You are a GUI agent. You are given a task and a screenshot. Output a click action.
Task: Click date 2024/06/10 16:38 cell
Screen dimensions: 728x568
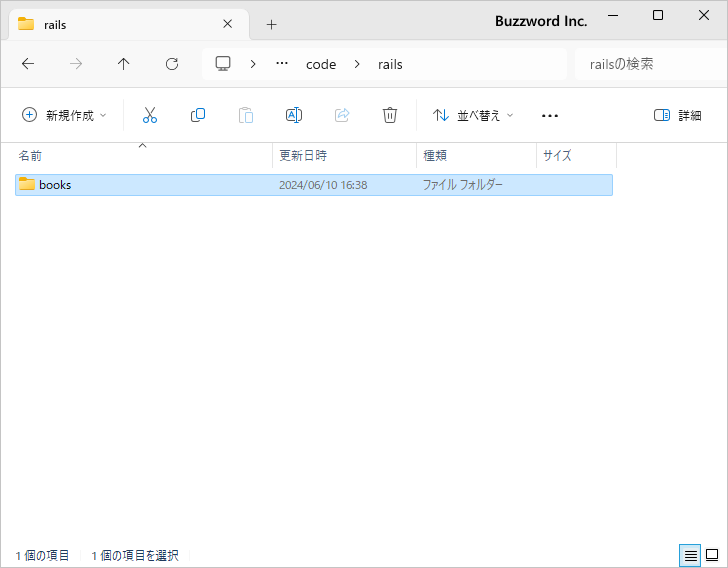323,185
